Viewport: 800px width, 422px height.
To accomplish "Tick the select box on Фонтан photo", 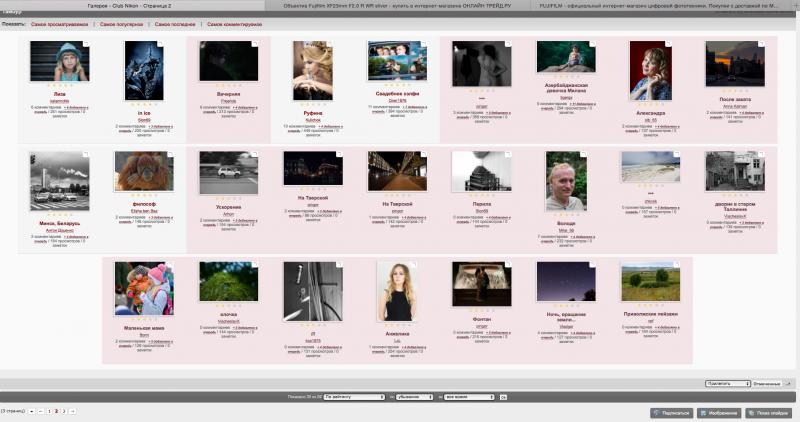I will pyautogui.click(x=508, y=265).
